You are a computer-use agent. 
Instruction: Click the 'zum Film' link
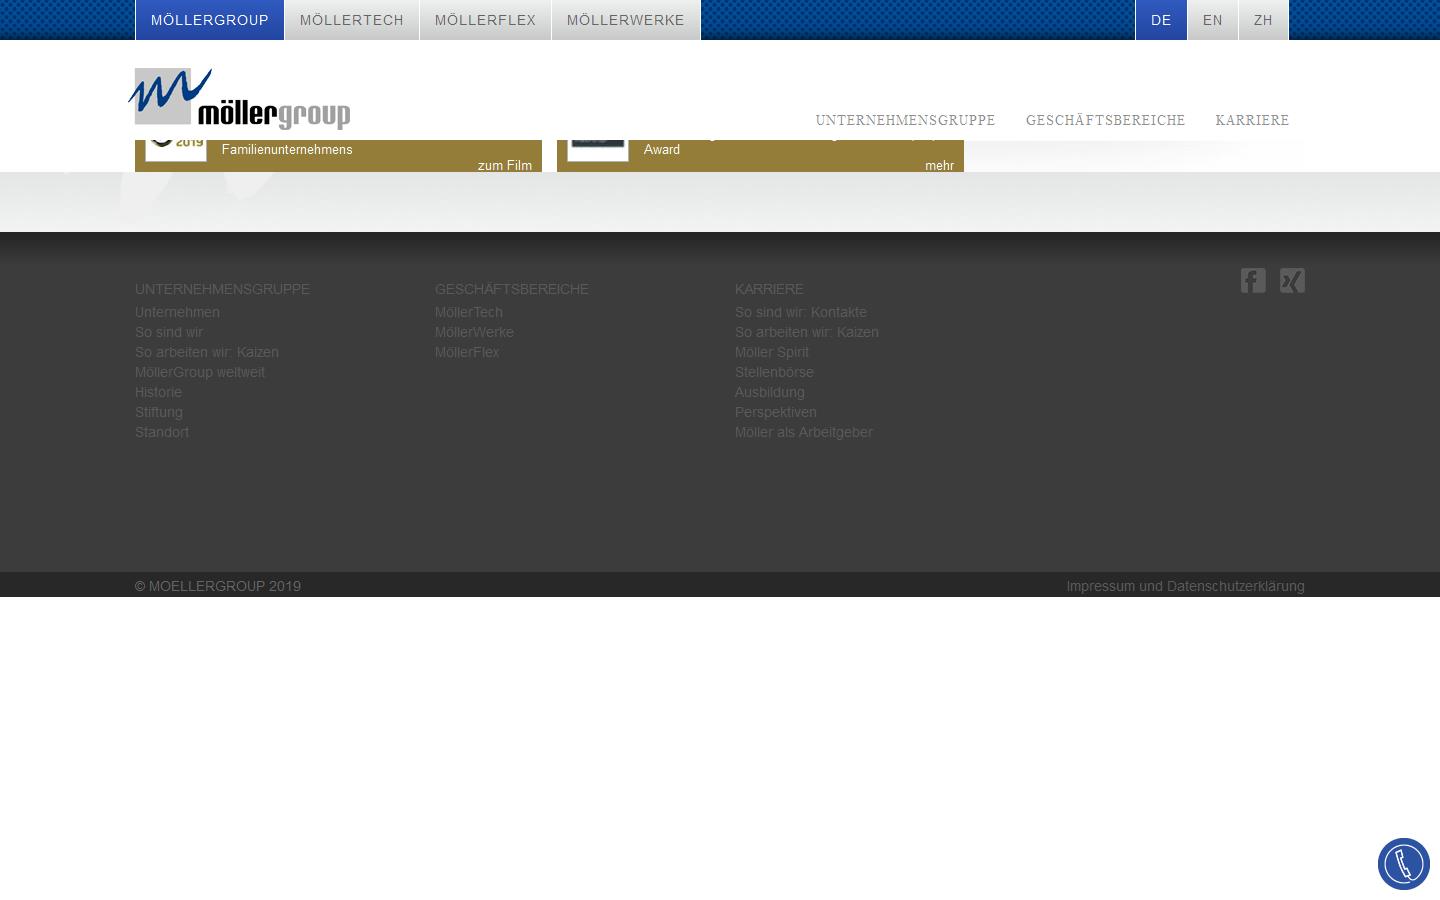click(x=504, y=165)
